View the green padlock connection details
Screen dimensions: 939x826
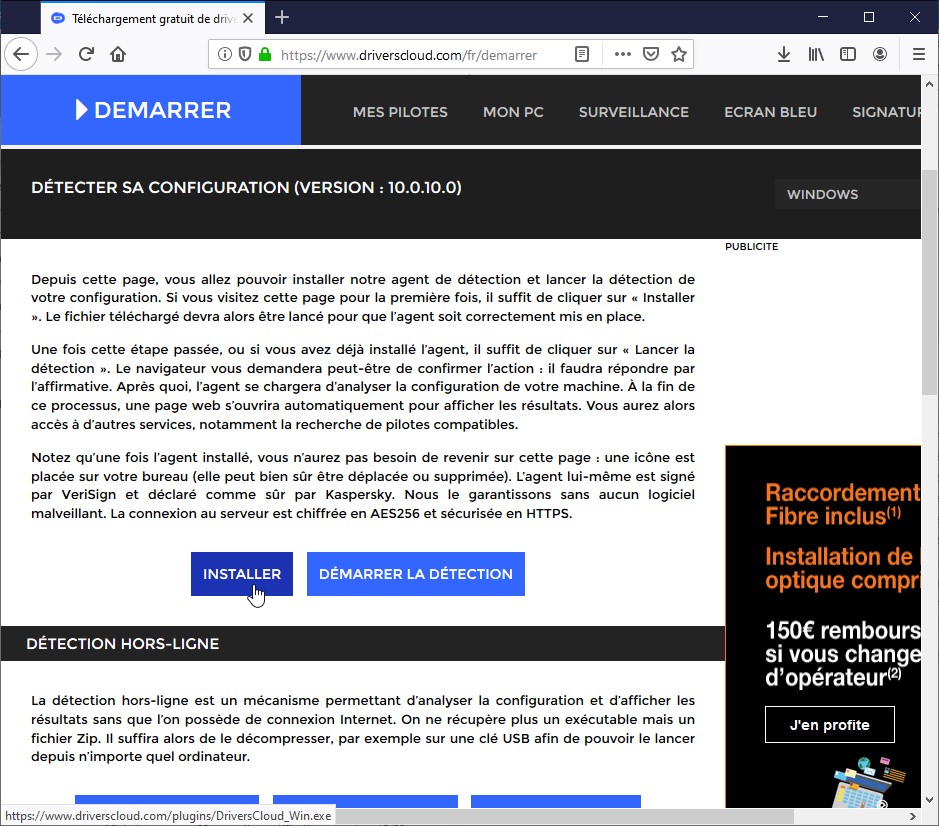(265, 55)
